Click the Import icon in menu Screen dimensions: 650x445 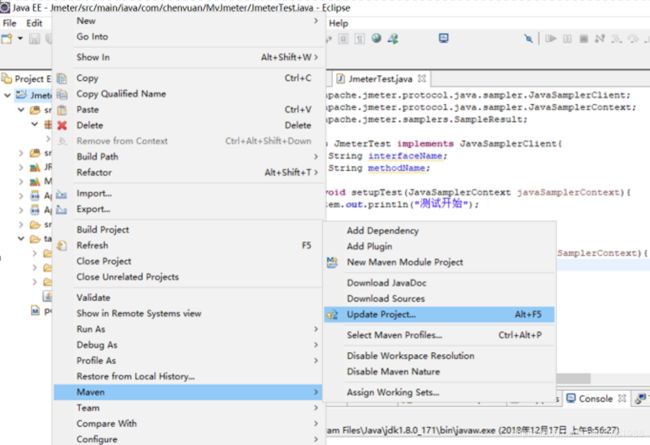pyautogui.click(x=62, y=194)
